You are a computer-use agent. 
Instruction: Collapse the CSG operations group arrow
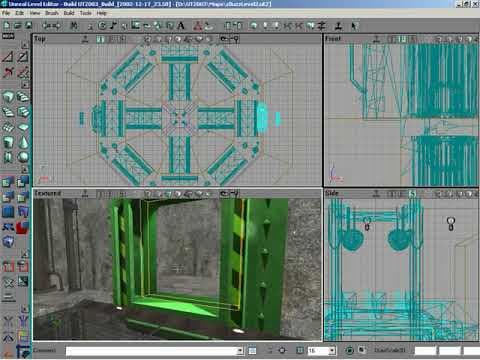point(24,170)
